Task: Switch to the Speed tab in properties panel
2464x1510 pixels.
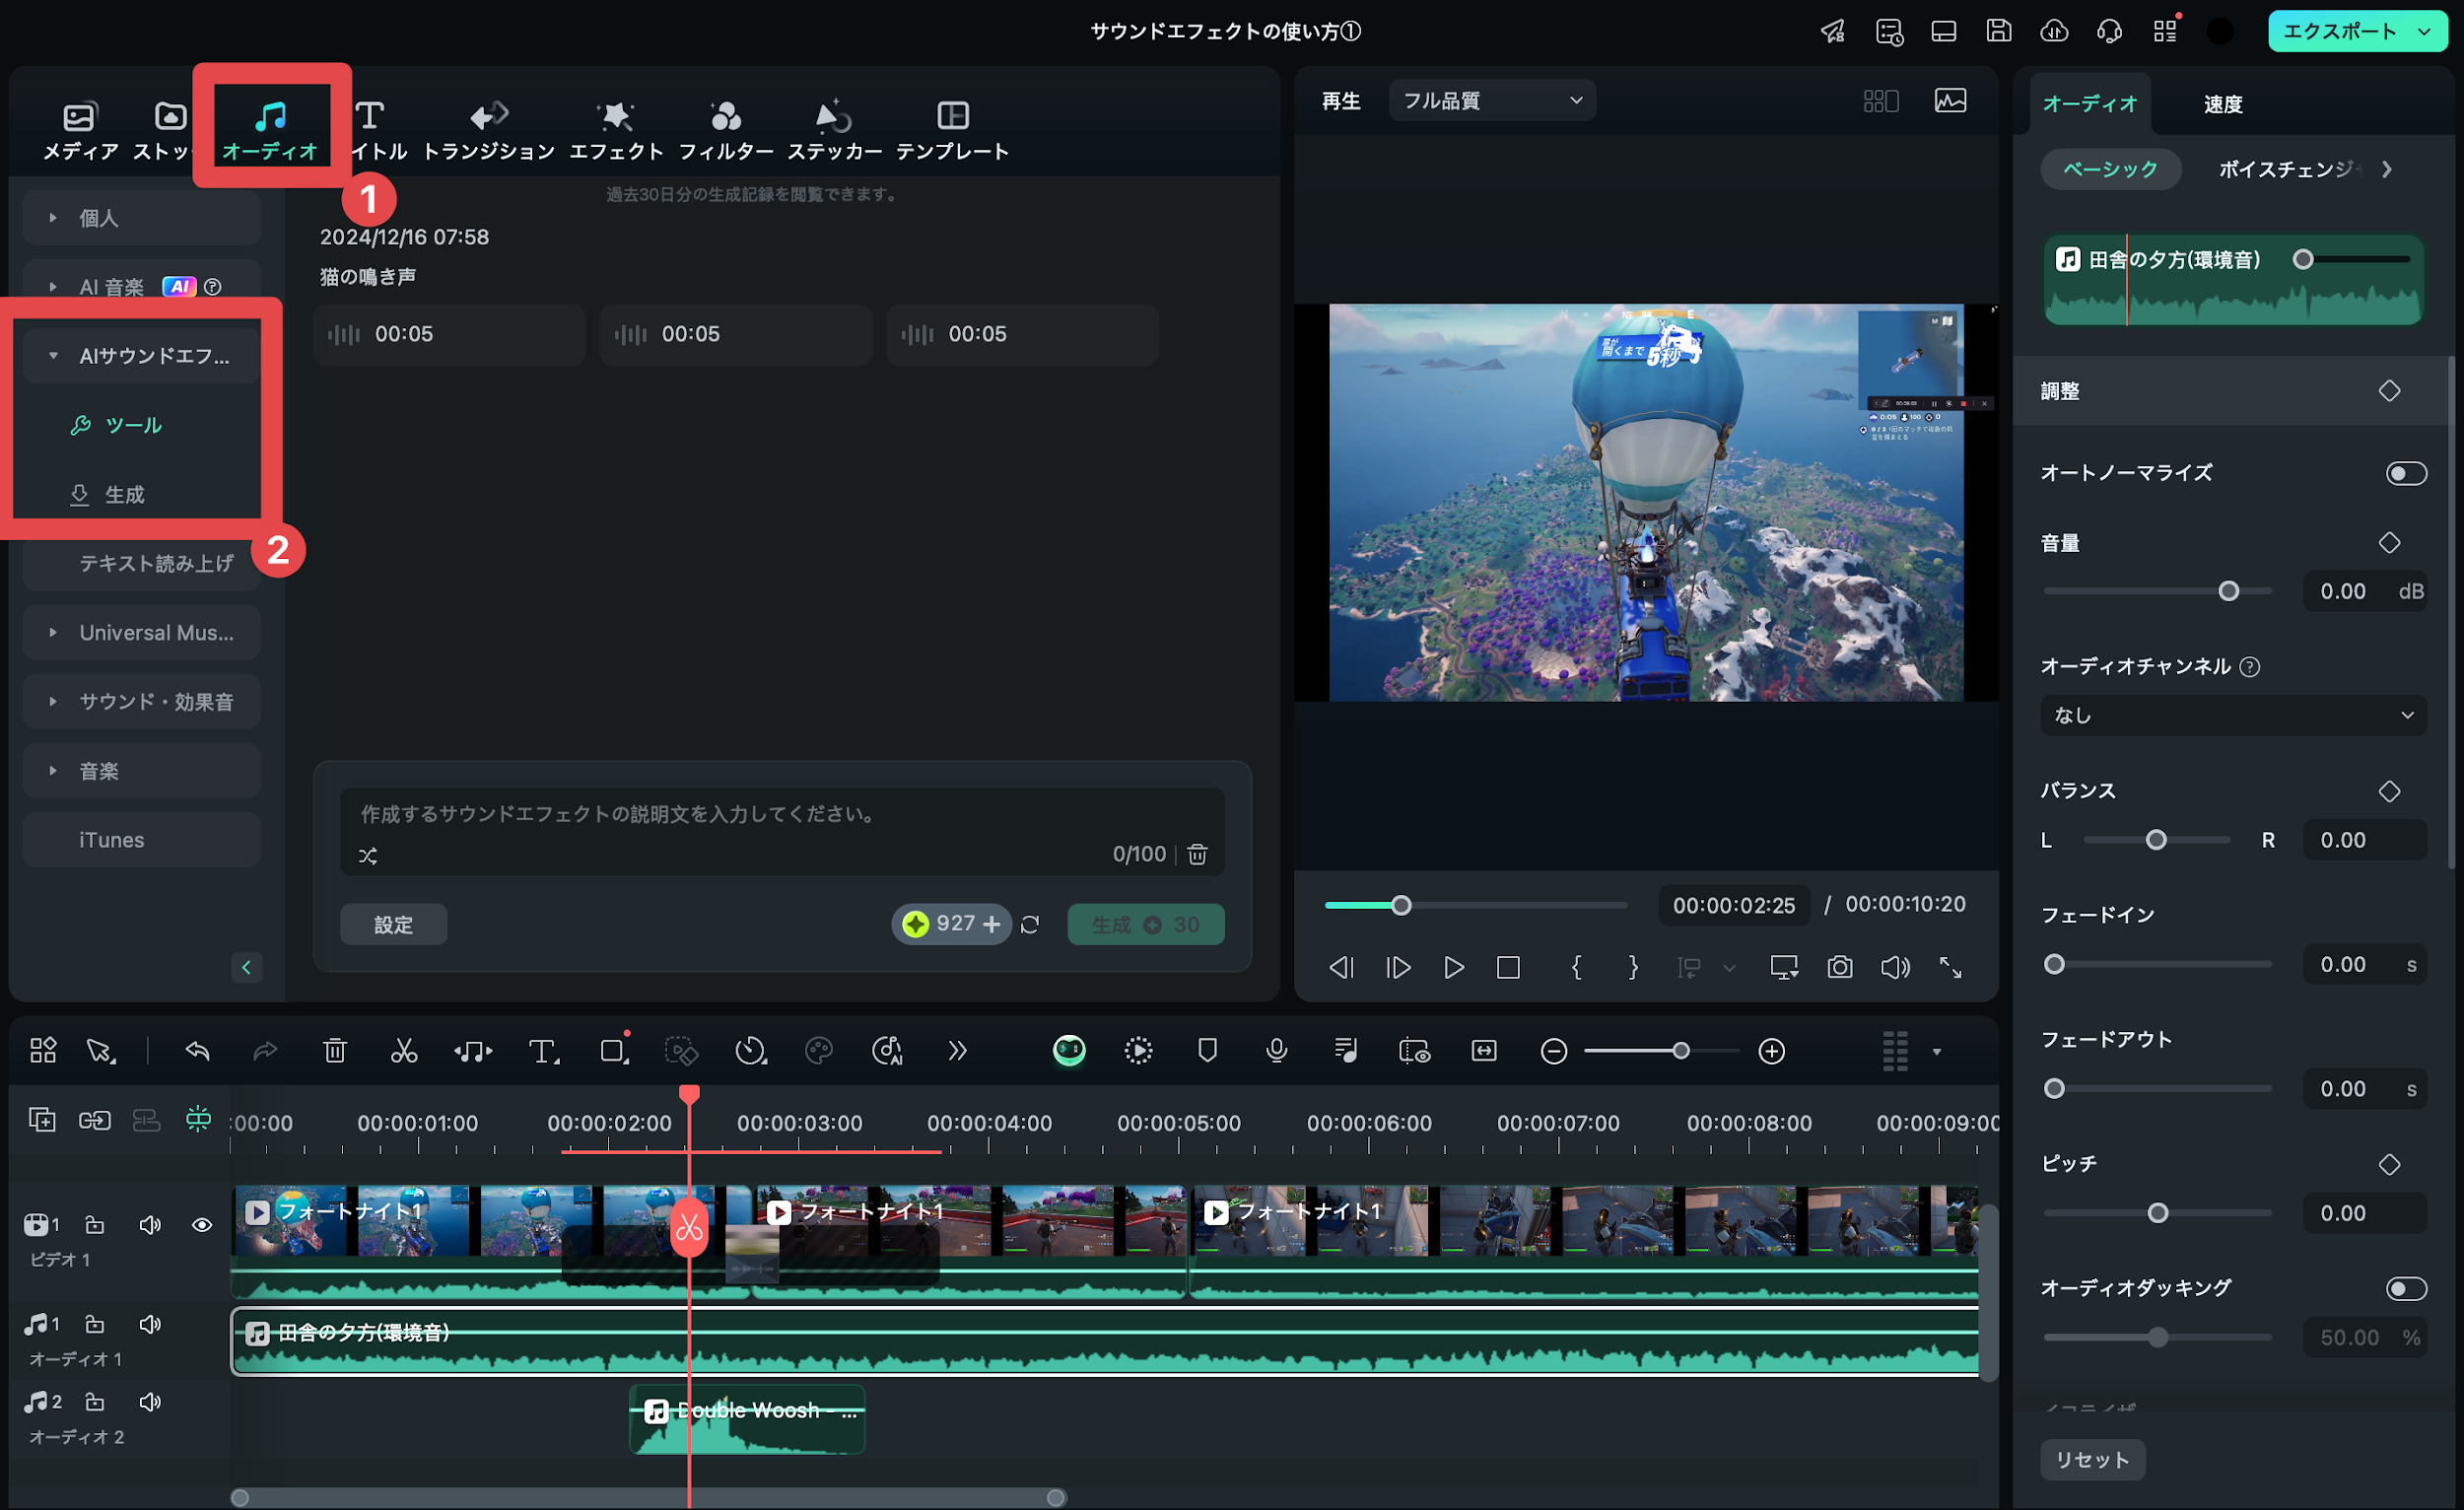Action: pos(2222,104)
